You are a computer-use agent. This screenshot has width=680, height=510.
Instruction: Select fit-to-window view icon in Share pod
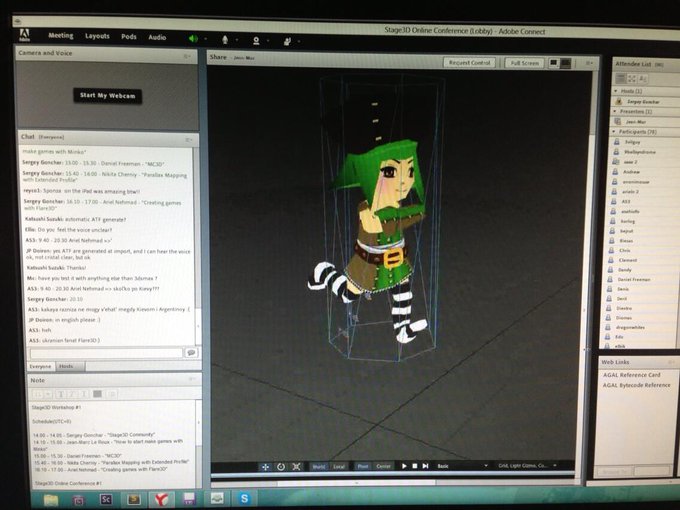coord(554,63)
